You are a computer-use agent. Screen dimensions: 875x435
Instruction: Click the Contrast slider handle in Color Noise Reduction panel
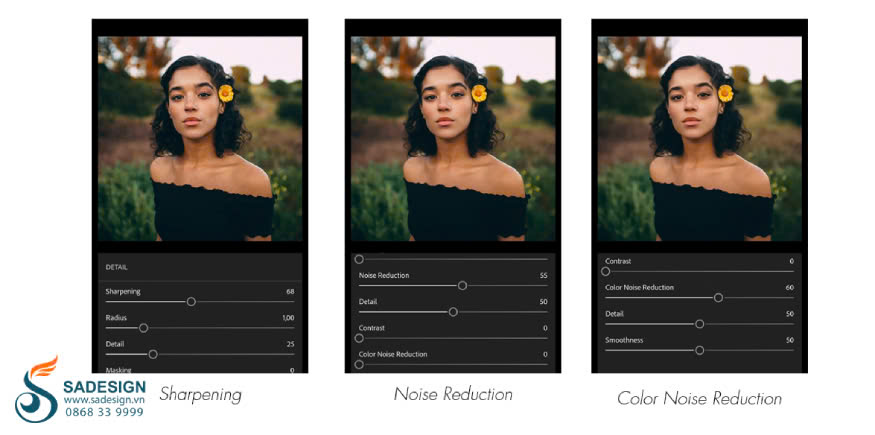(605, 272)
